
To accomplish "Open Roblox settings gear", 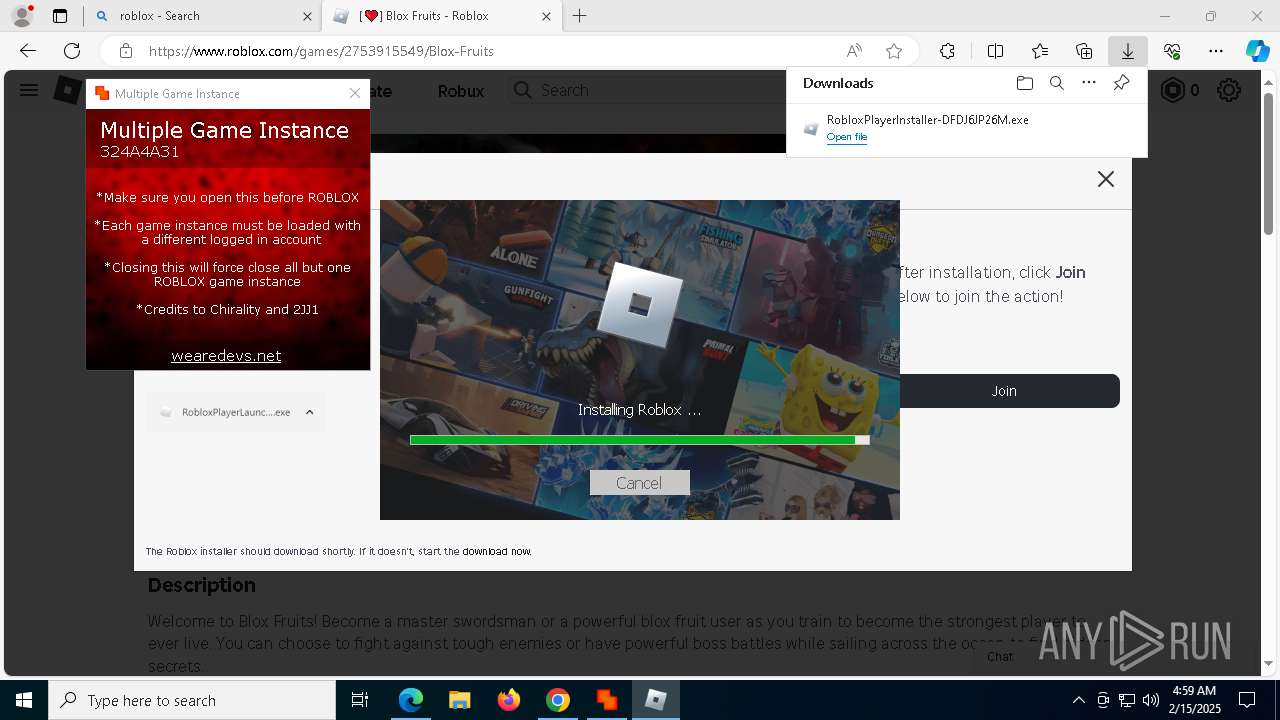I will click(x=1229, y=91).
